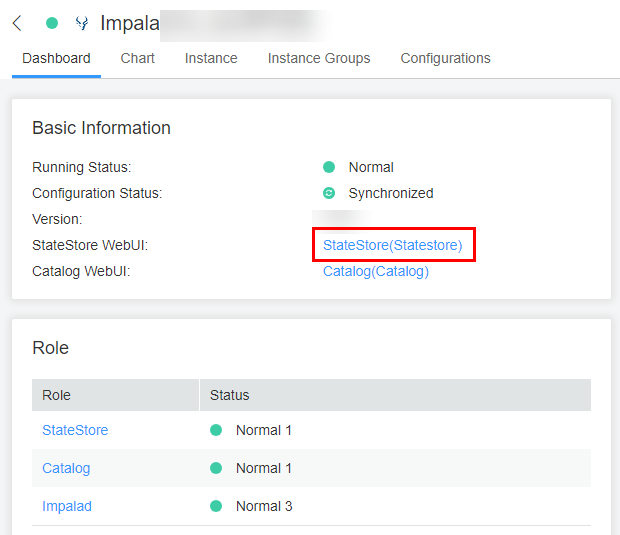Click 'Normal 3' in the Impalad row
Viewport: 620px width, 535px height.
264,506
